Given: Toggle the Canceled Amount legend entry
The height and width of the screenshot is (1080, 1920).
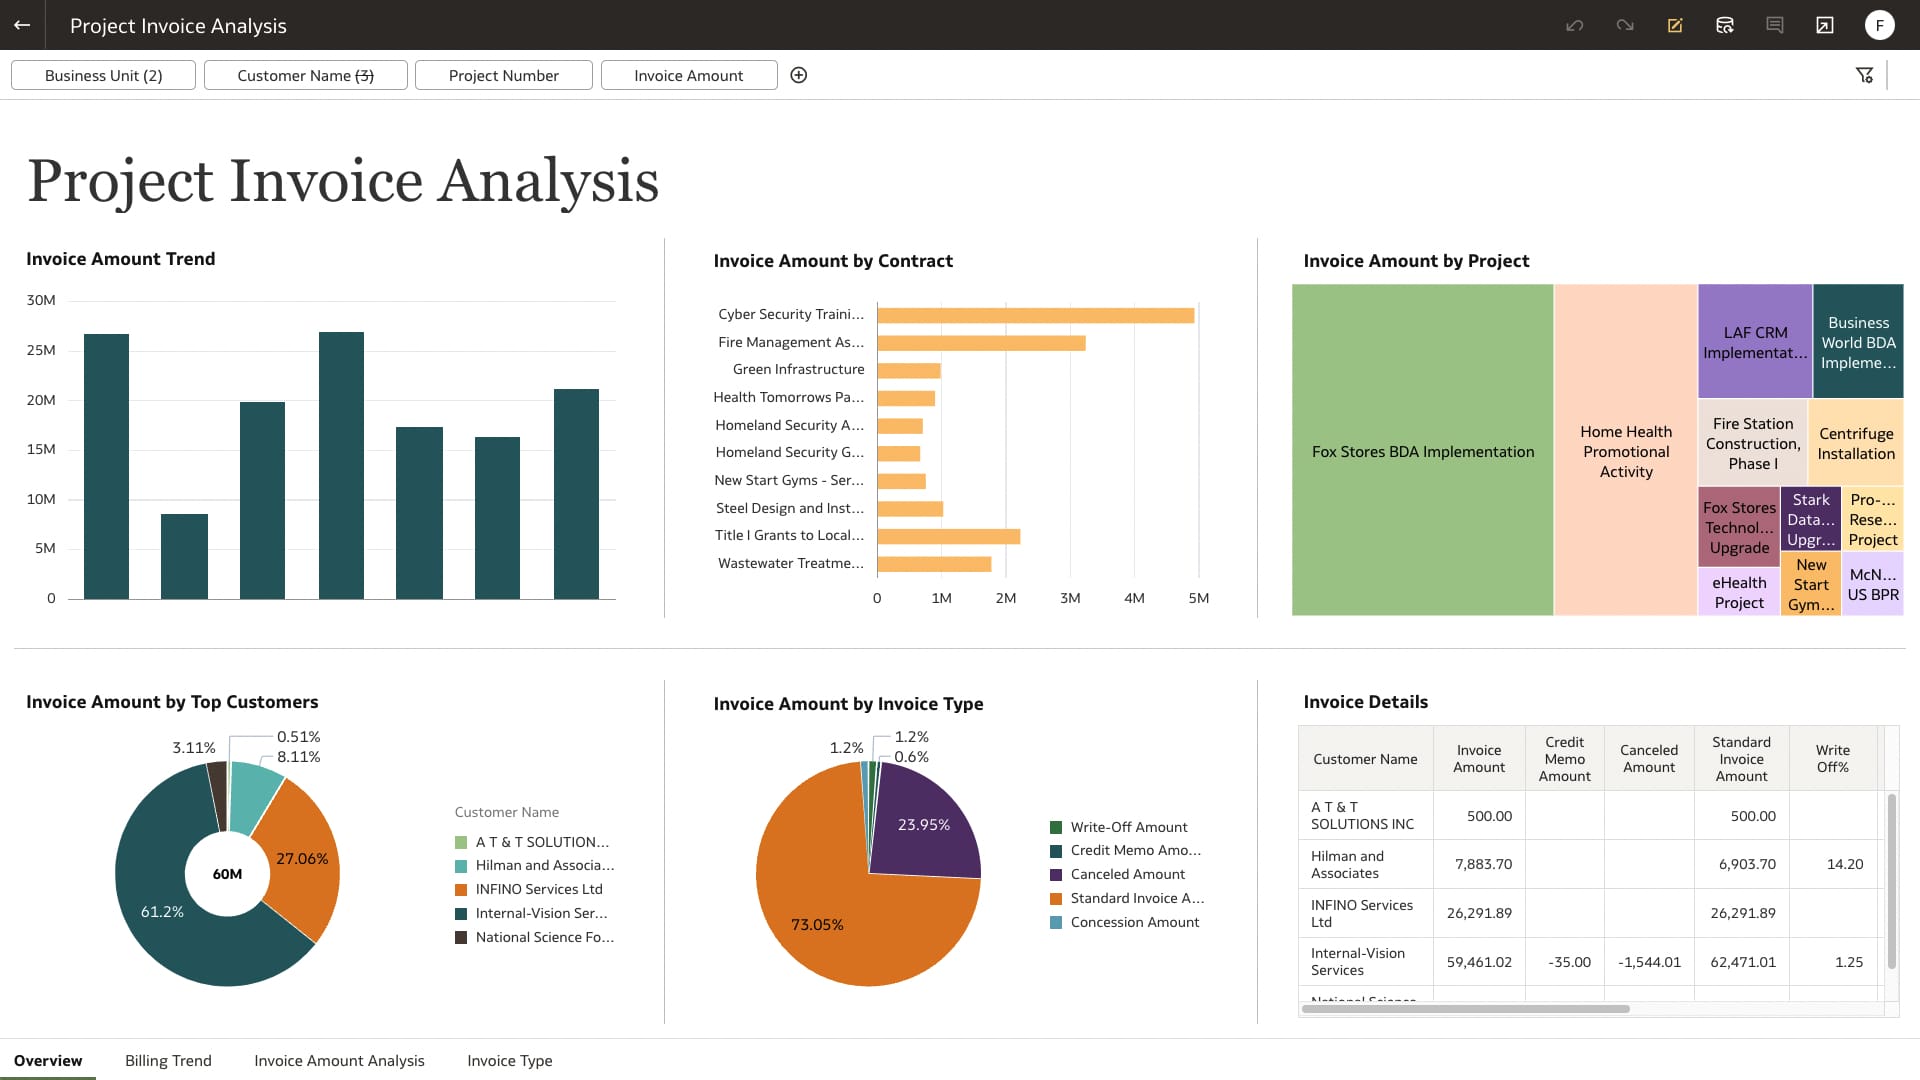Looking at the screenshot, I should click(1126, 873).
